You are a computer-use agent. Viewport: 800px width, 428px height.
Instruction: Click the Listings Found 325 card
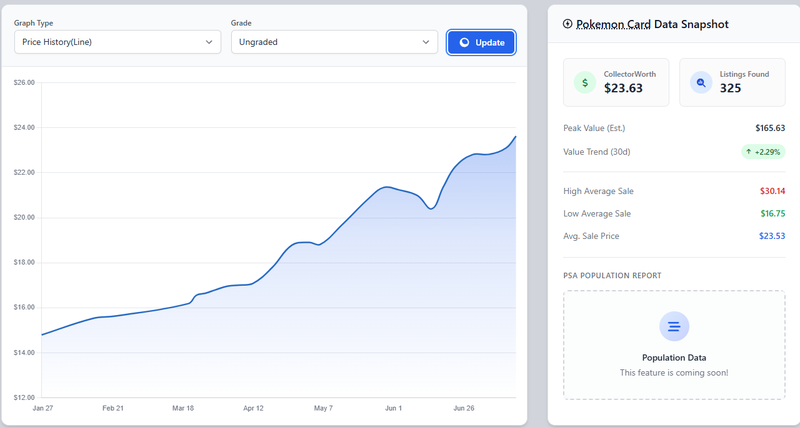pos(732,83)
